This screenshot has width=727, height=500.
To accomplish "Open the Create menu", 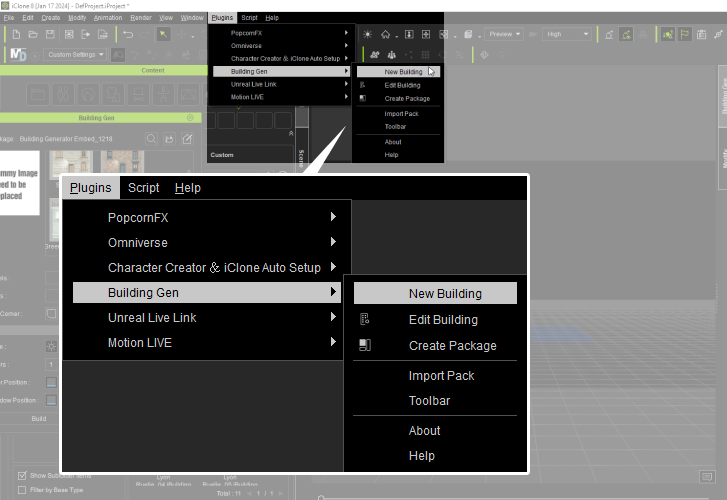I will pos(51,18).
